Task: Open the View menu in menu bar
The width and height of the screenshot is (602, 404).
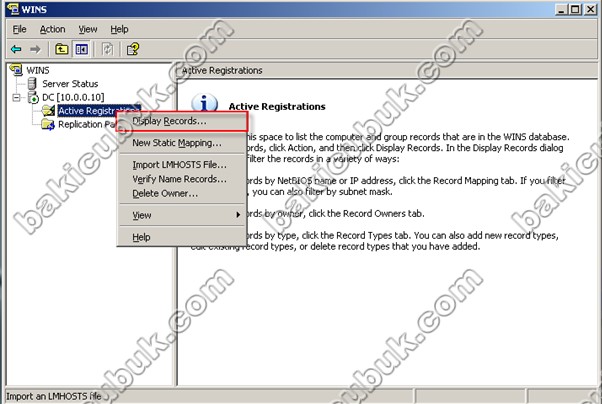Action: [x=88, y=29]
